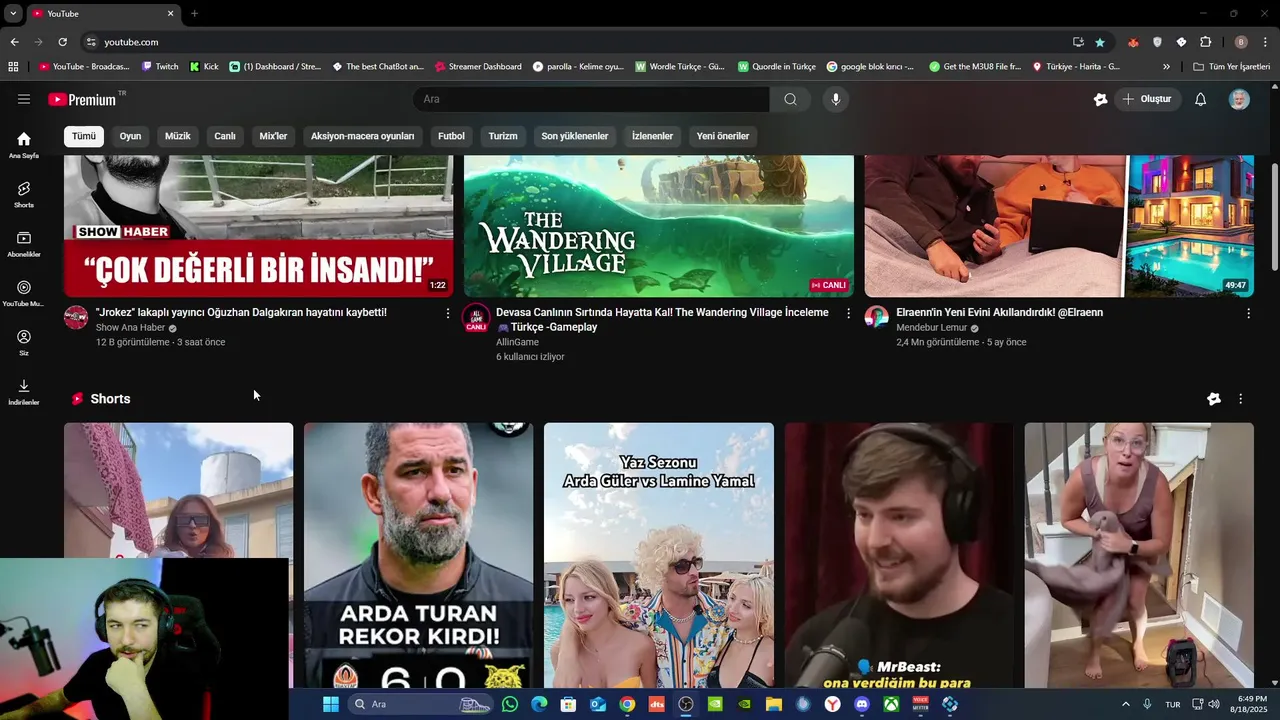Go back with browser back arrow
The image size is (1280, 720).
click(14, 42)
